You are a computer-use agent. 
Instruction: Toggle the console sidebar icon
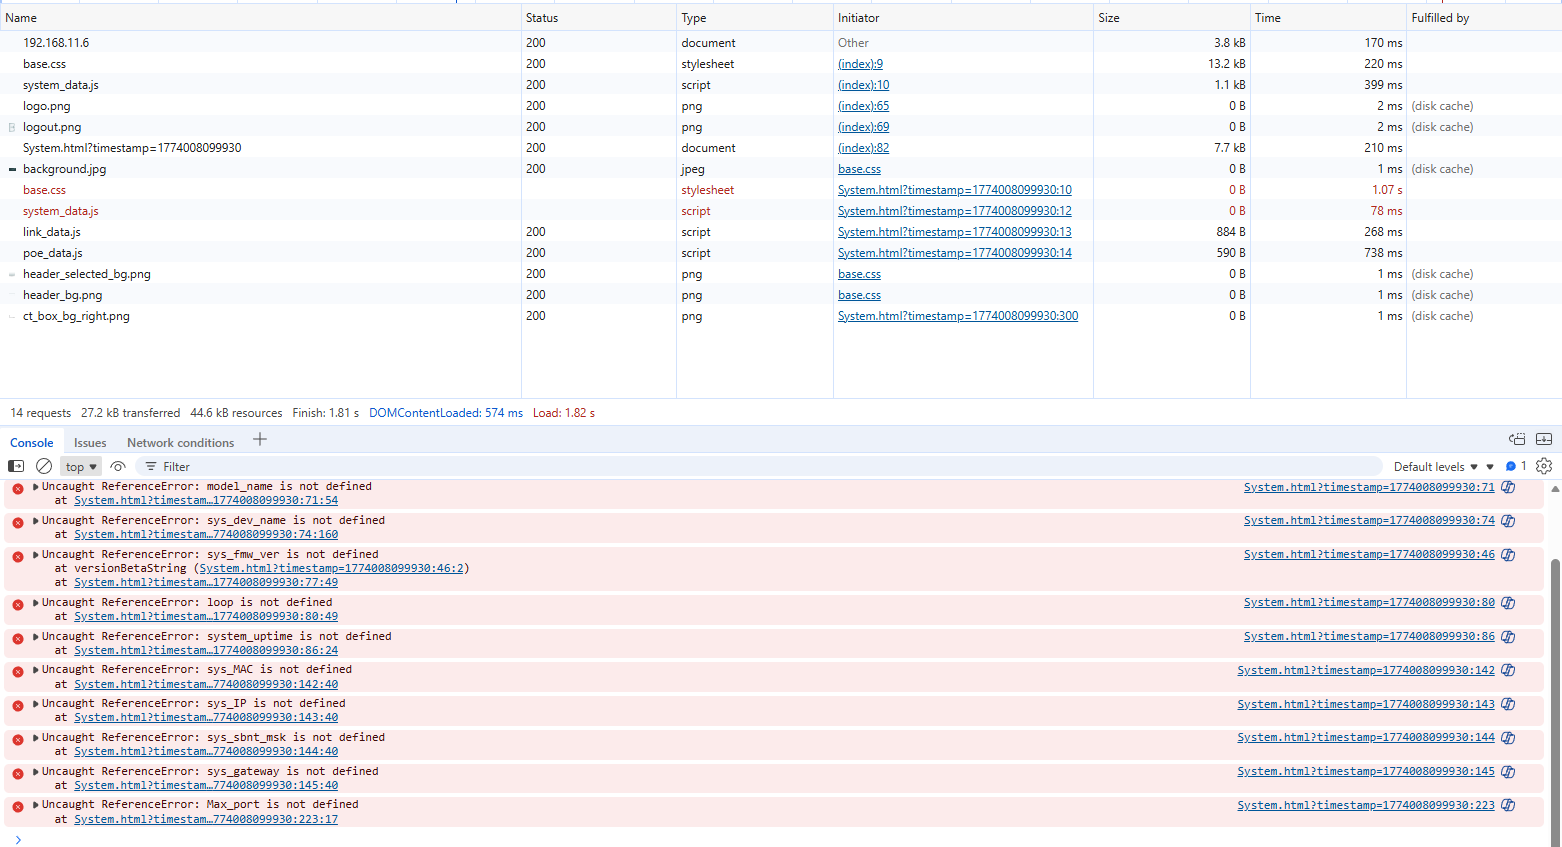tap(16, 466)
